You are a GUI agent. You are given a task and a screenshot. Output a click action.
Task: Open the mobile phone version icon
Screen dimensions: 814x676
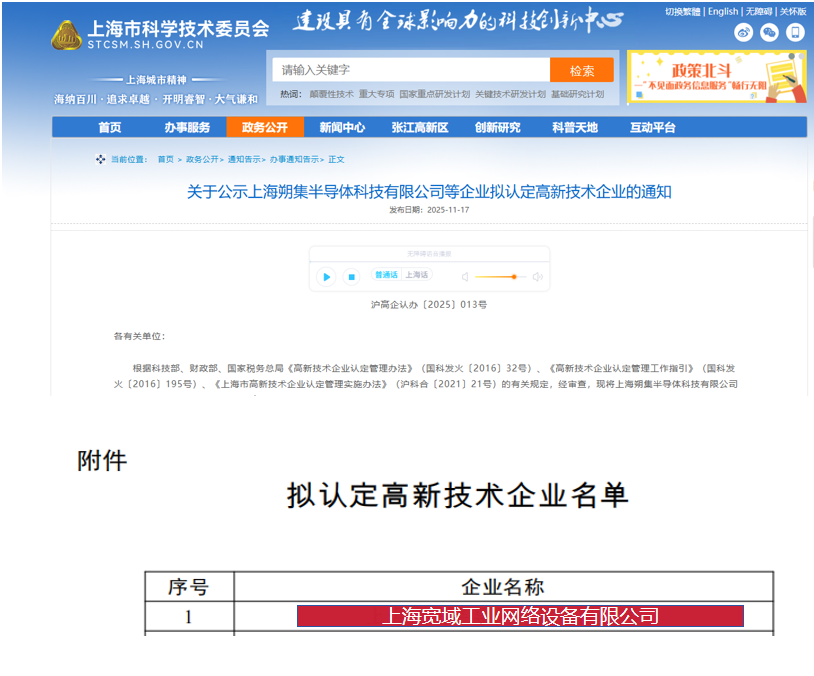click(795, 32)
